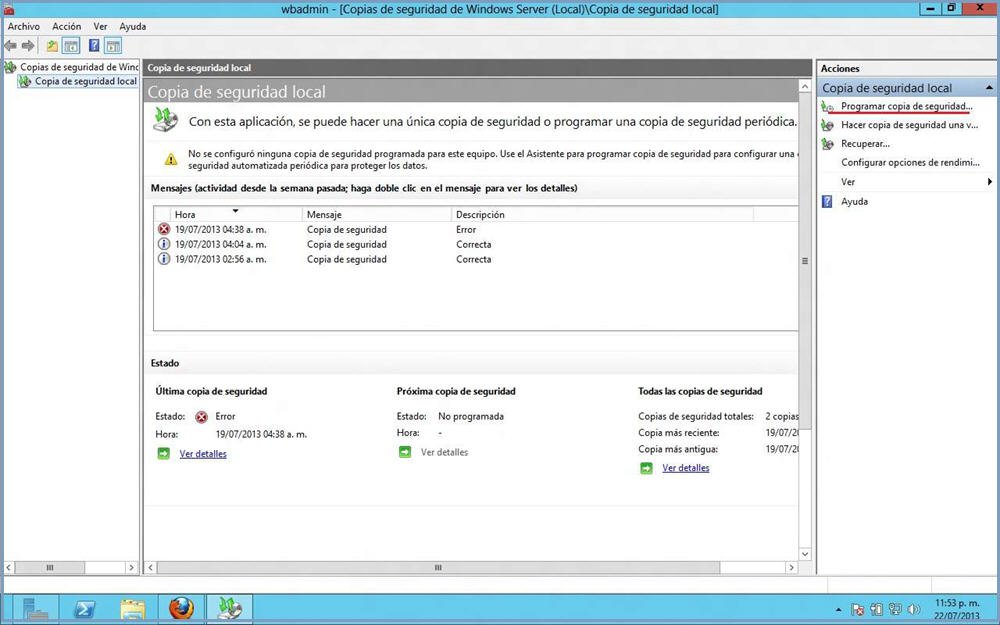
Task: Open Firefox from the taskbar
Action: click(x=181, y=609)
